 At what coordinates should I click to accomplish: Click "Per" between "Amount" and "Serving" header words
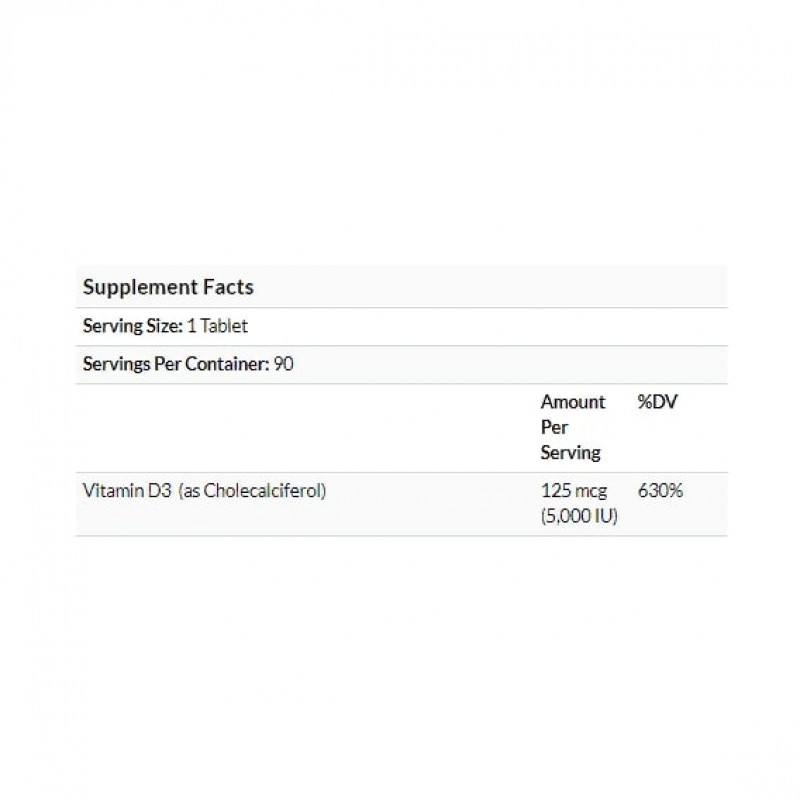[554, 427]
